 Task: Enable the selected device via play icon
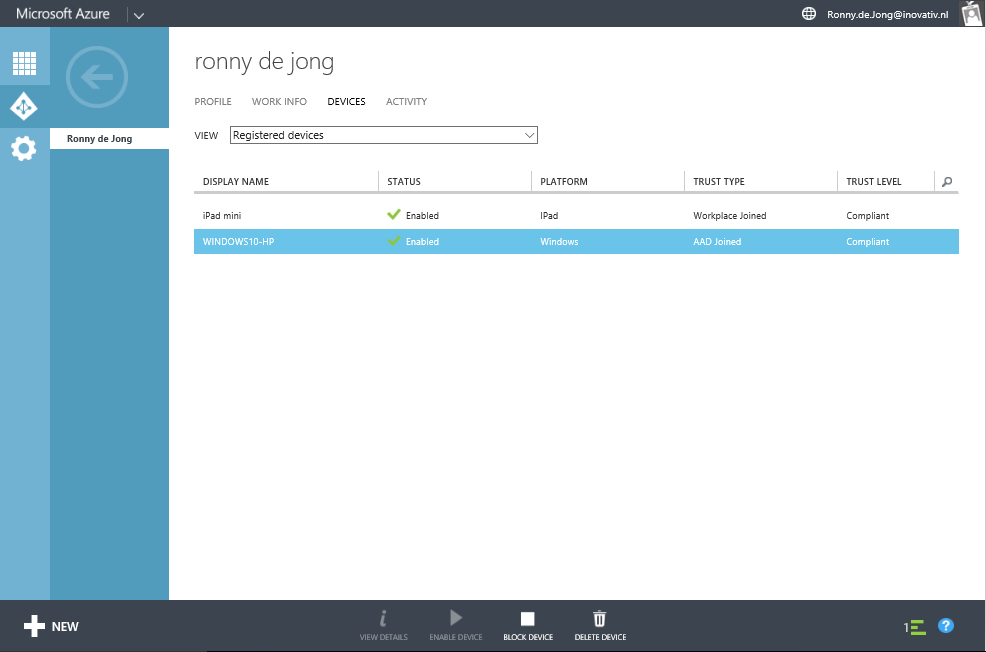[455, 618]
